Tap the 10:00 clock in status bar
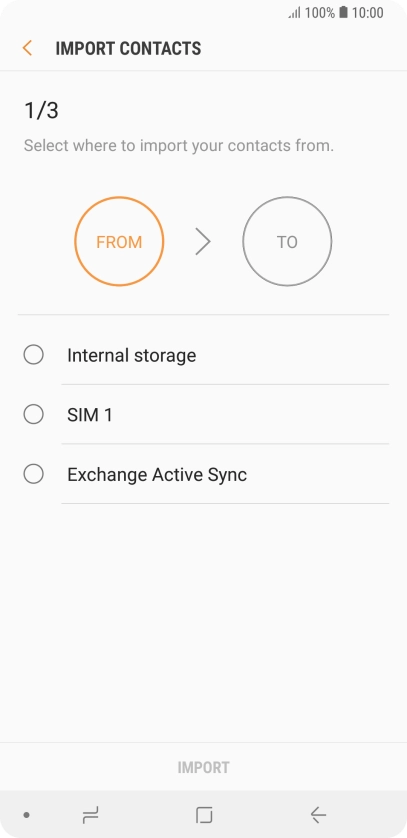 tap(367, 13)
